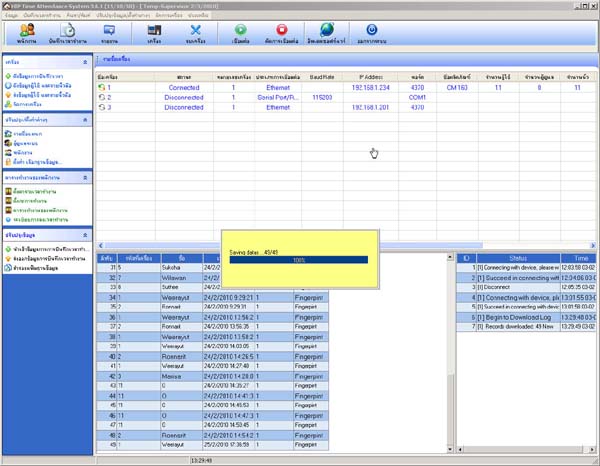
Task: Select log entry Begin to Download Log
Action: tap(526, 318)
